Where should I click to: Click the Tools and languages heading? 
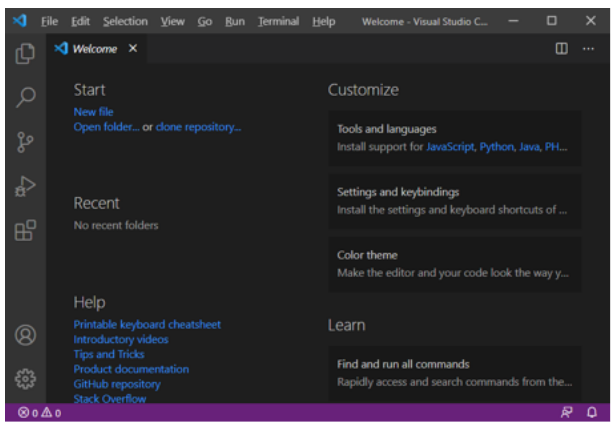pos(387,129)
